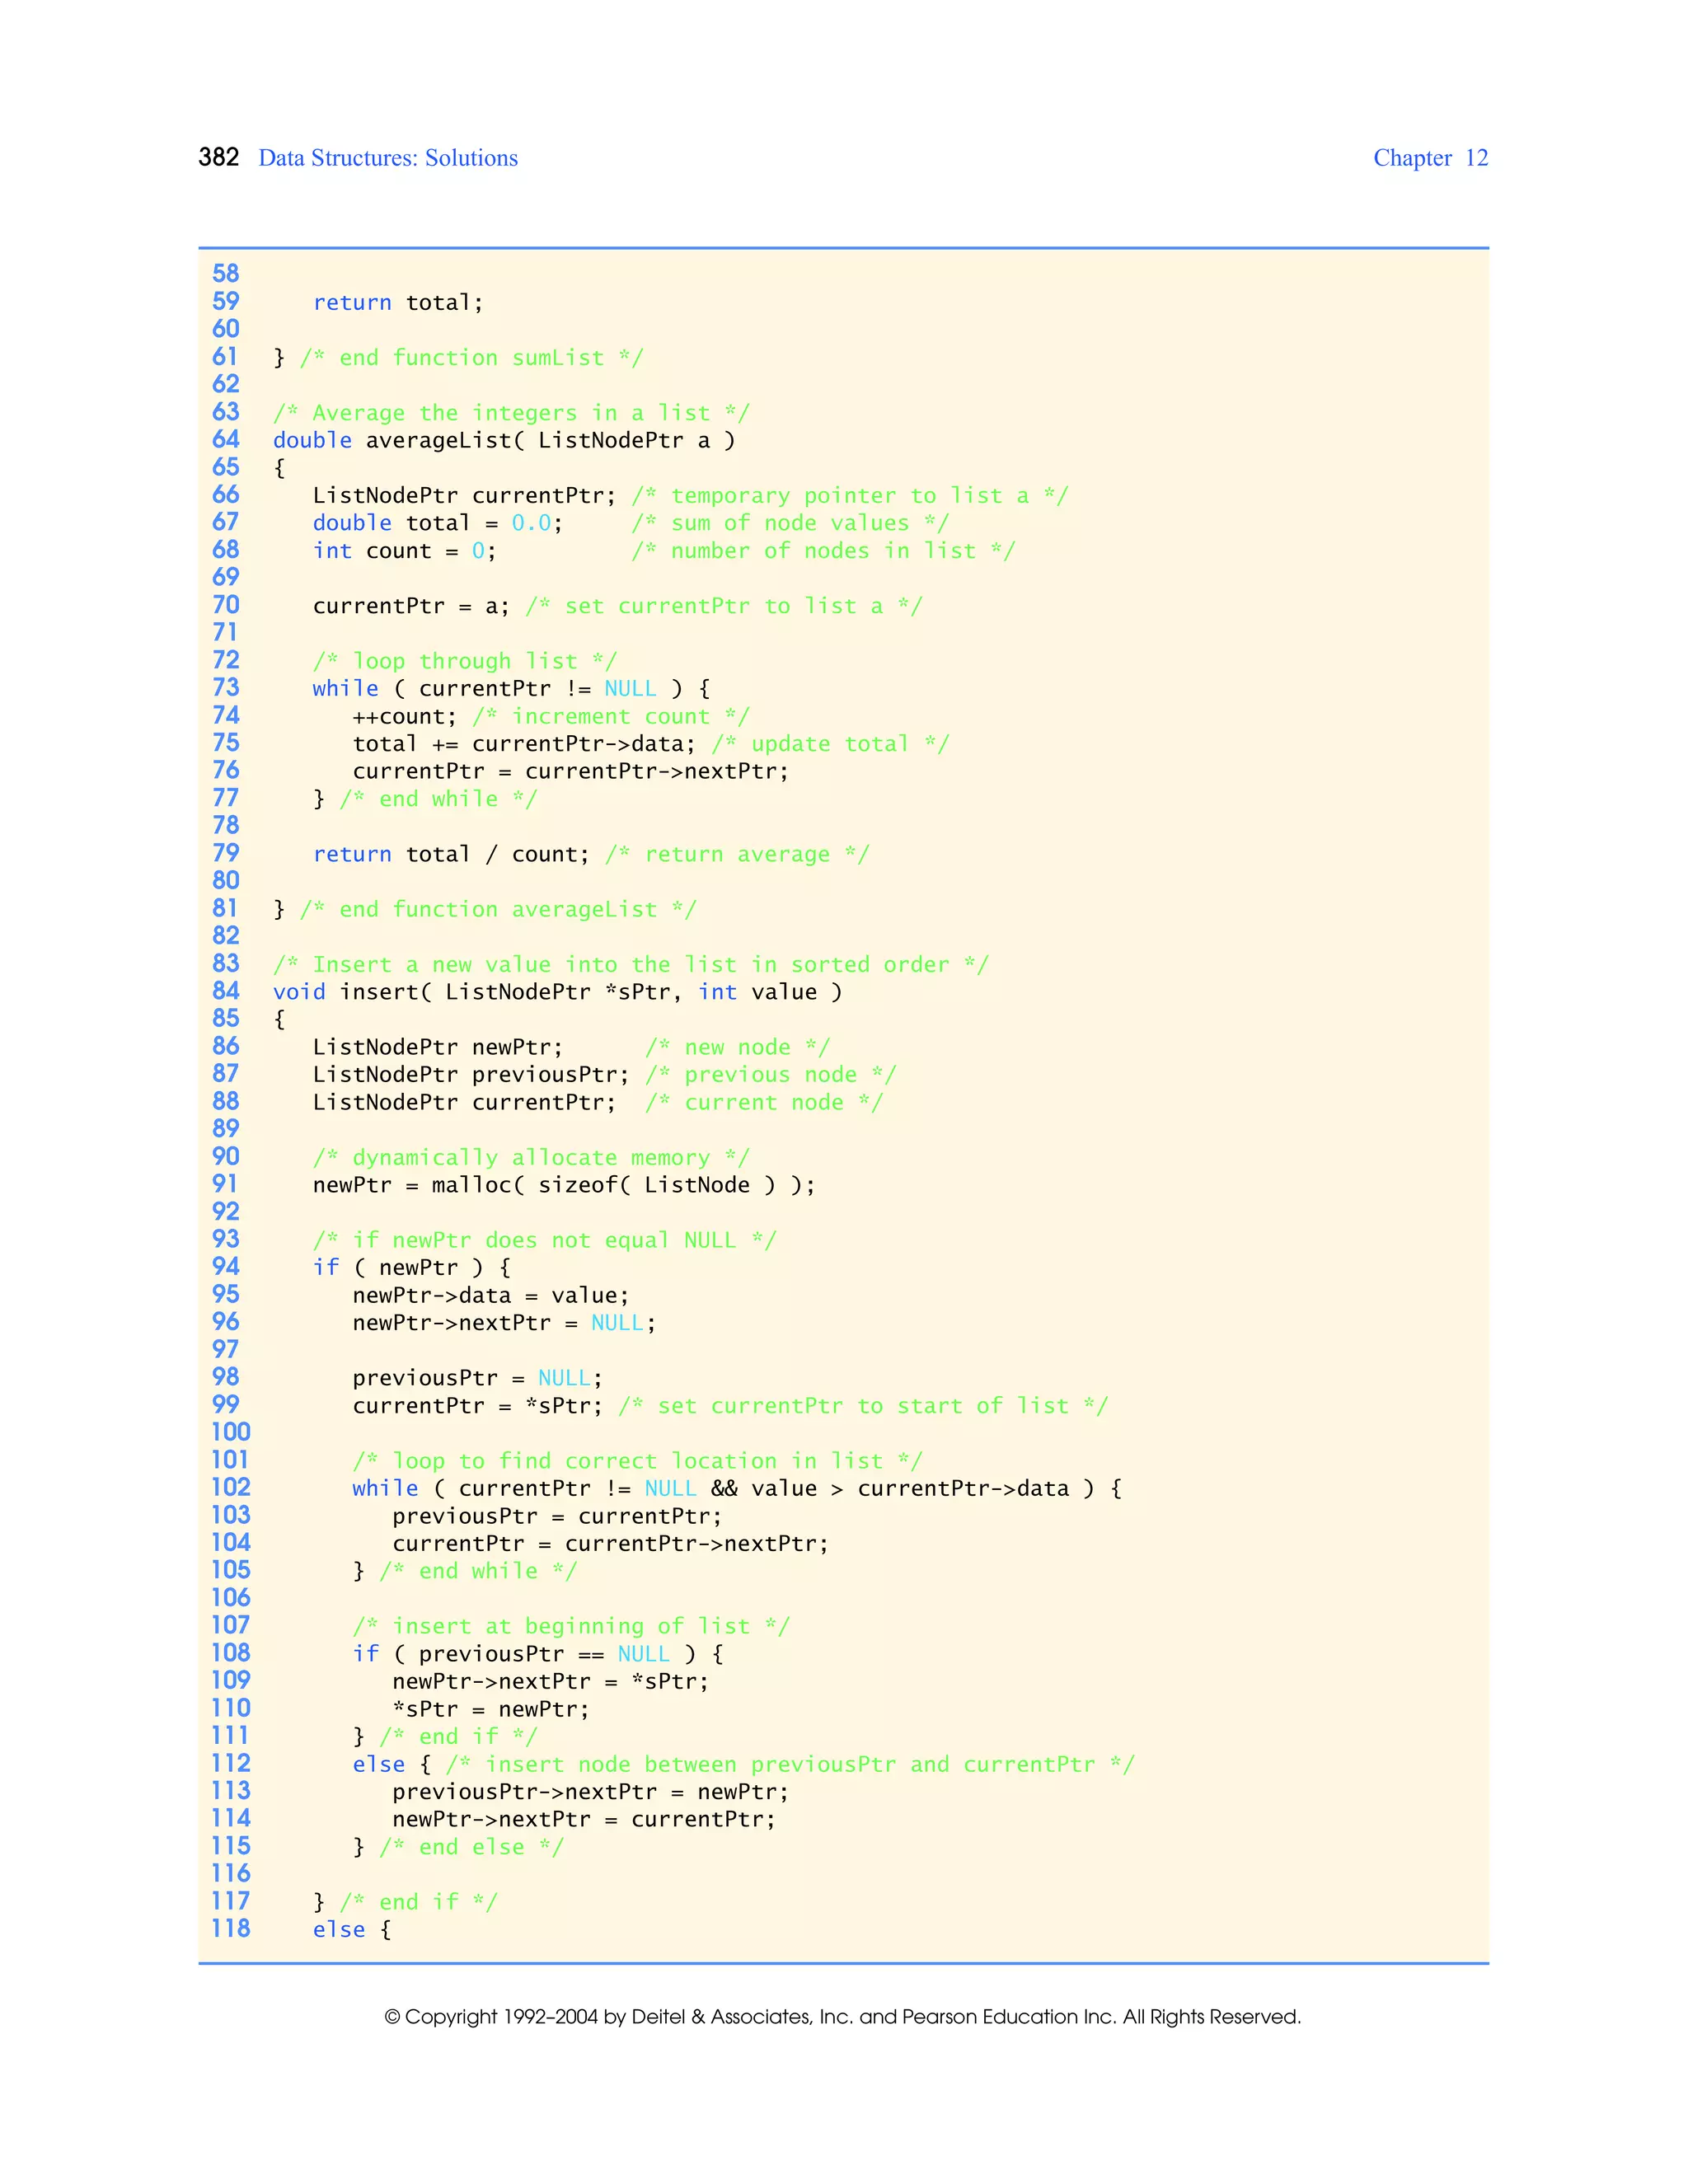Screen dimensions: 1688x2184
Task: Click 'currentPtr = currentPtr->nextPtr;' on line 76
Action: pyautogui.click(x=571, y=772)
